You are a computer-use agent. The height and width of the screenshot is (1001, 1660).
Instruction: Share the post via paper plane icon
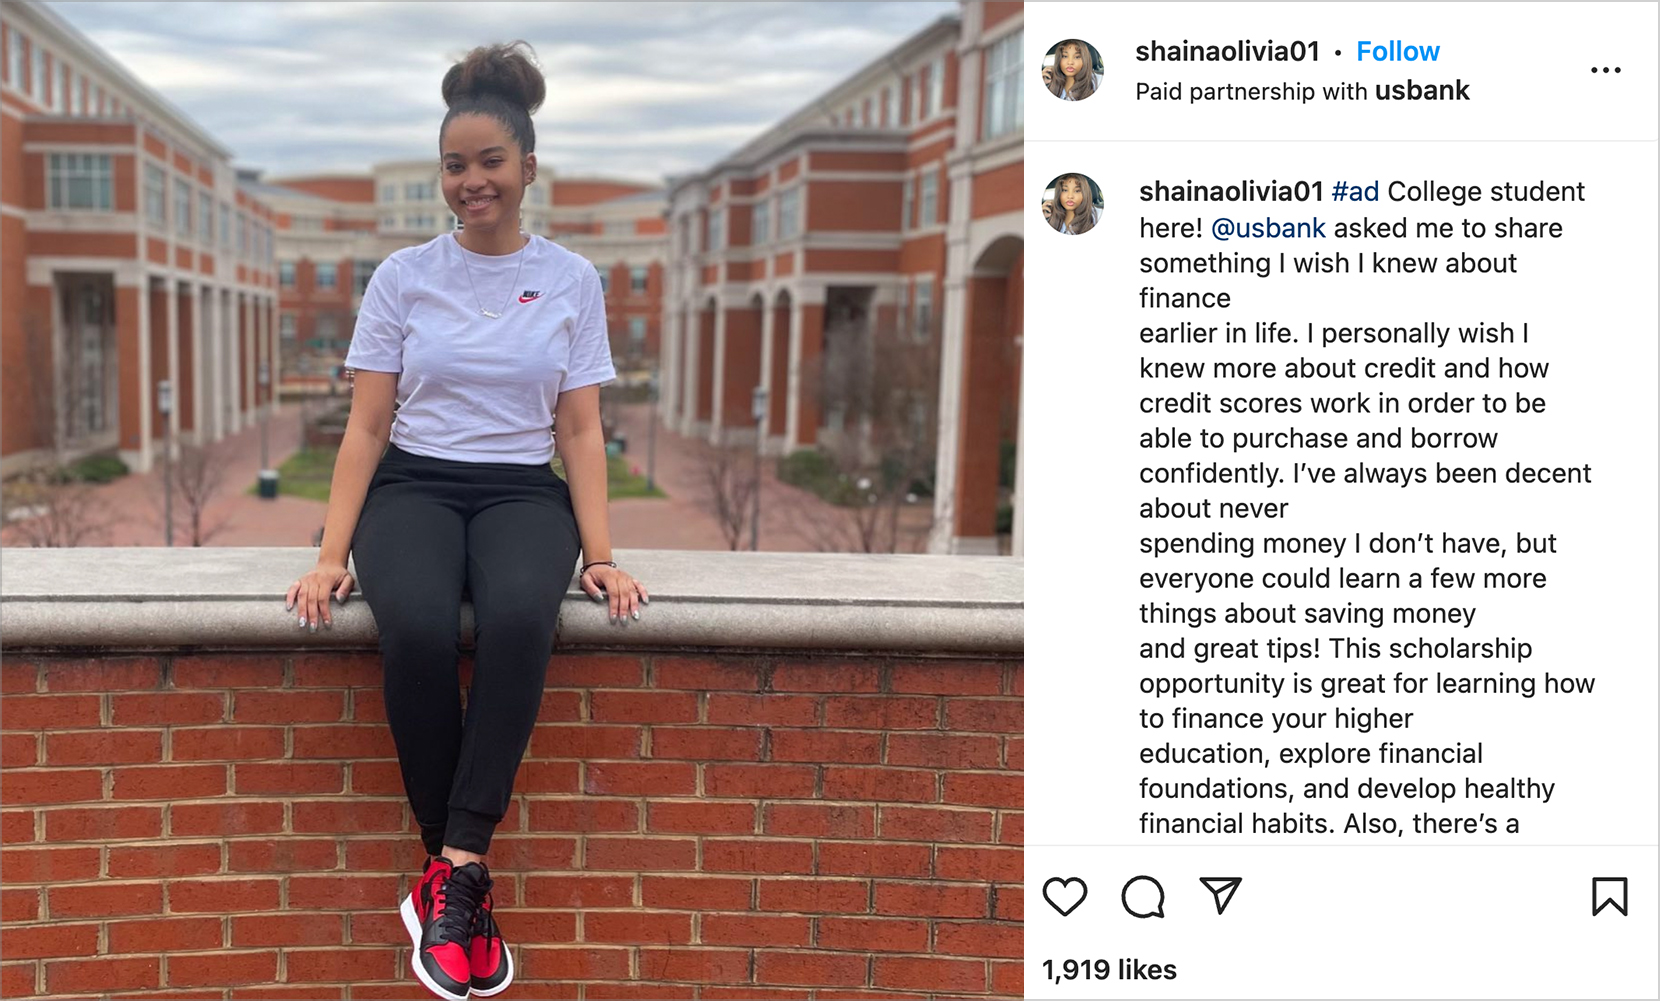1220,895
